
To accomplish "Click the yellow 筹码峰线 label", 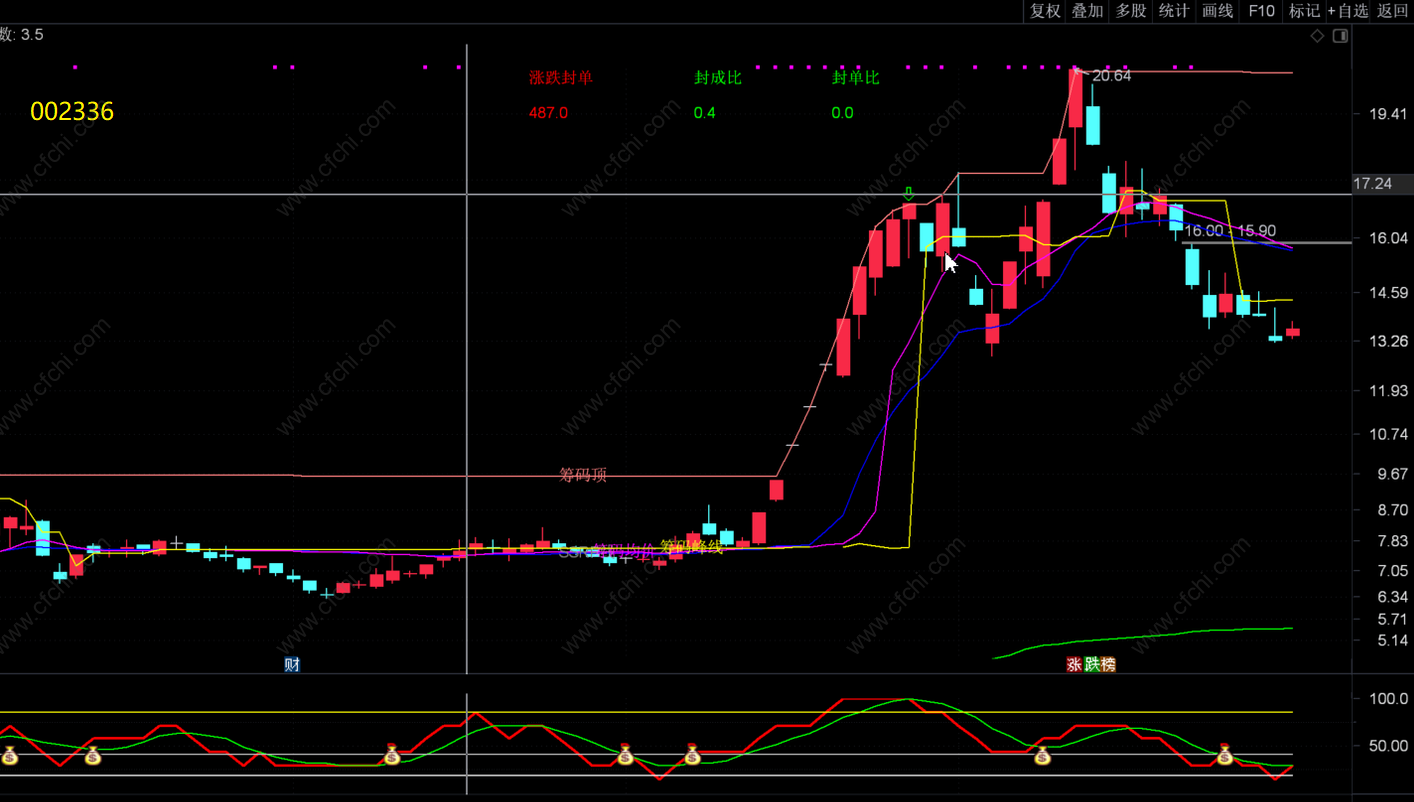I will tap(691, 547).
